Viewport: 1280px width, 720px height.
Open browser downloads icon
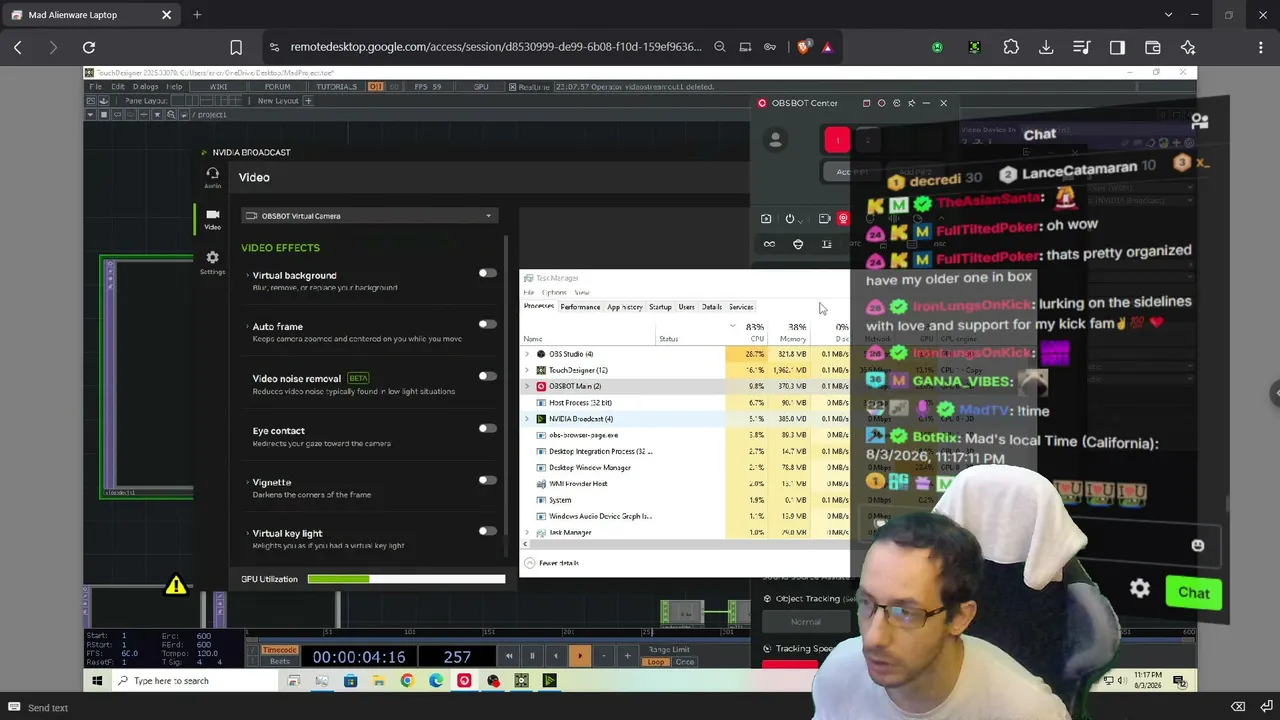1046,47
